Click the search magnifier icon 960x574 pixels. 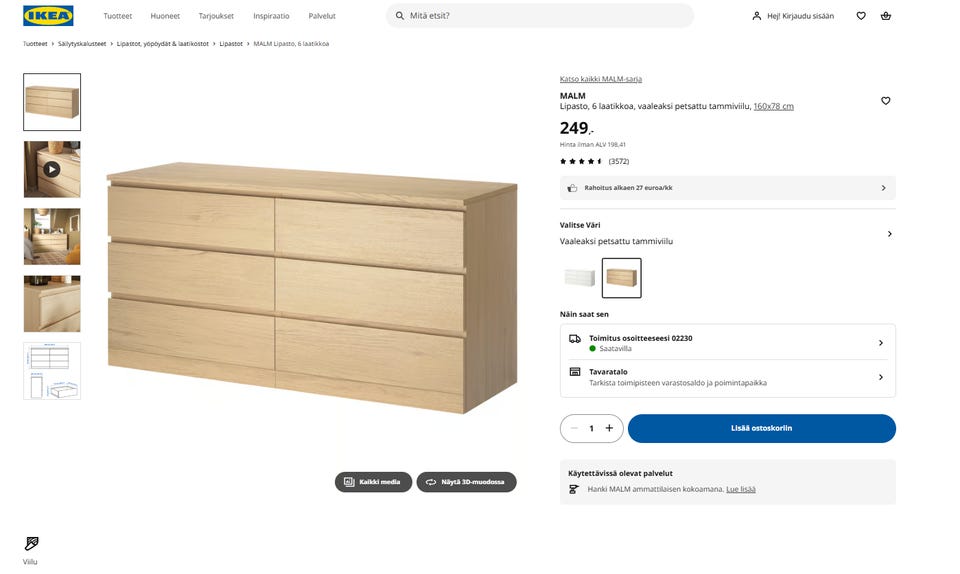(400, 16)
